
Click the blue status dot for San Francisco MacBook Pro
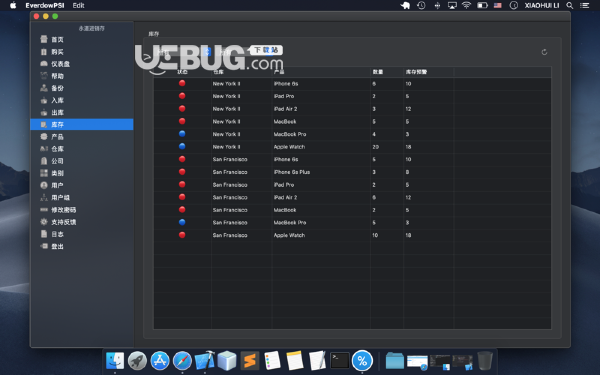pyautogui.click(x=182, y=222)
